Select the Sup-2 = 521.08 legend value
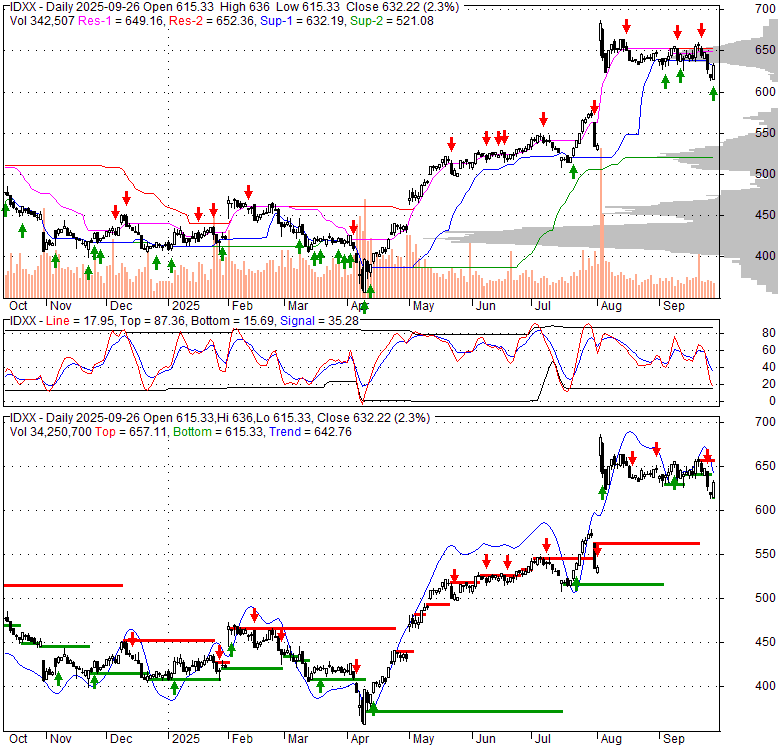The height and width of the screenshot is (745, 780). point(391,21)
